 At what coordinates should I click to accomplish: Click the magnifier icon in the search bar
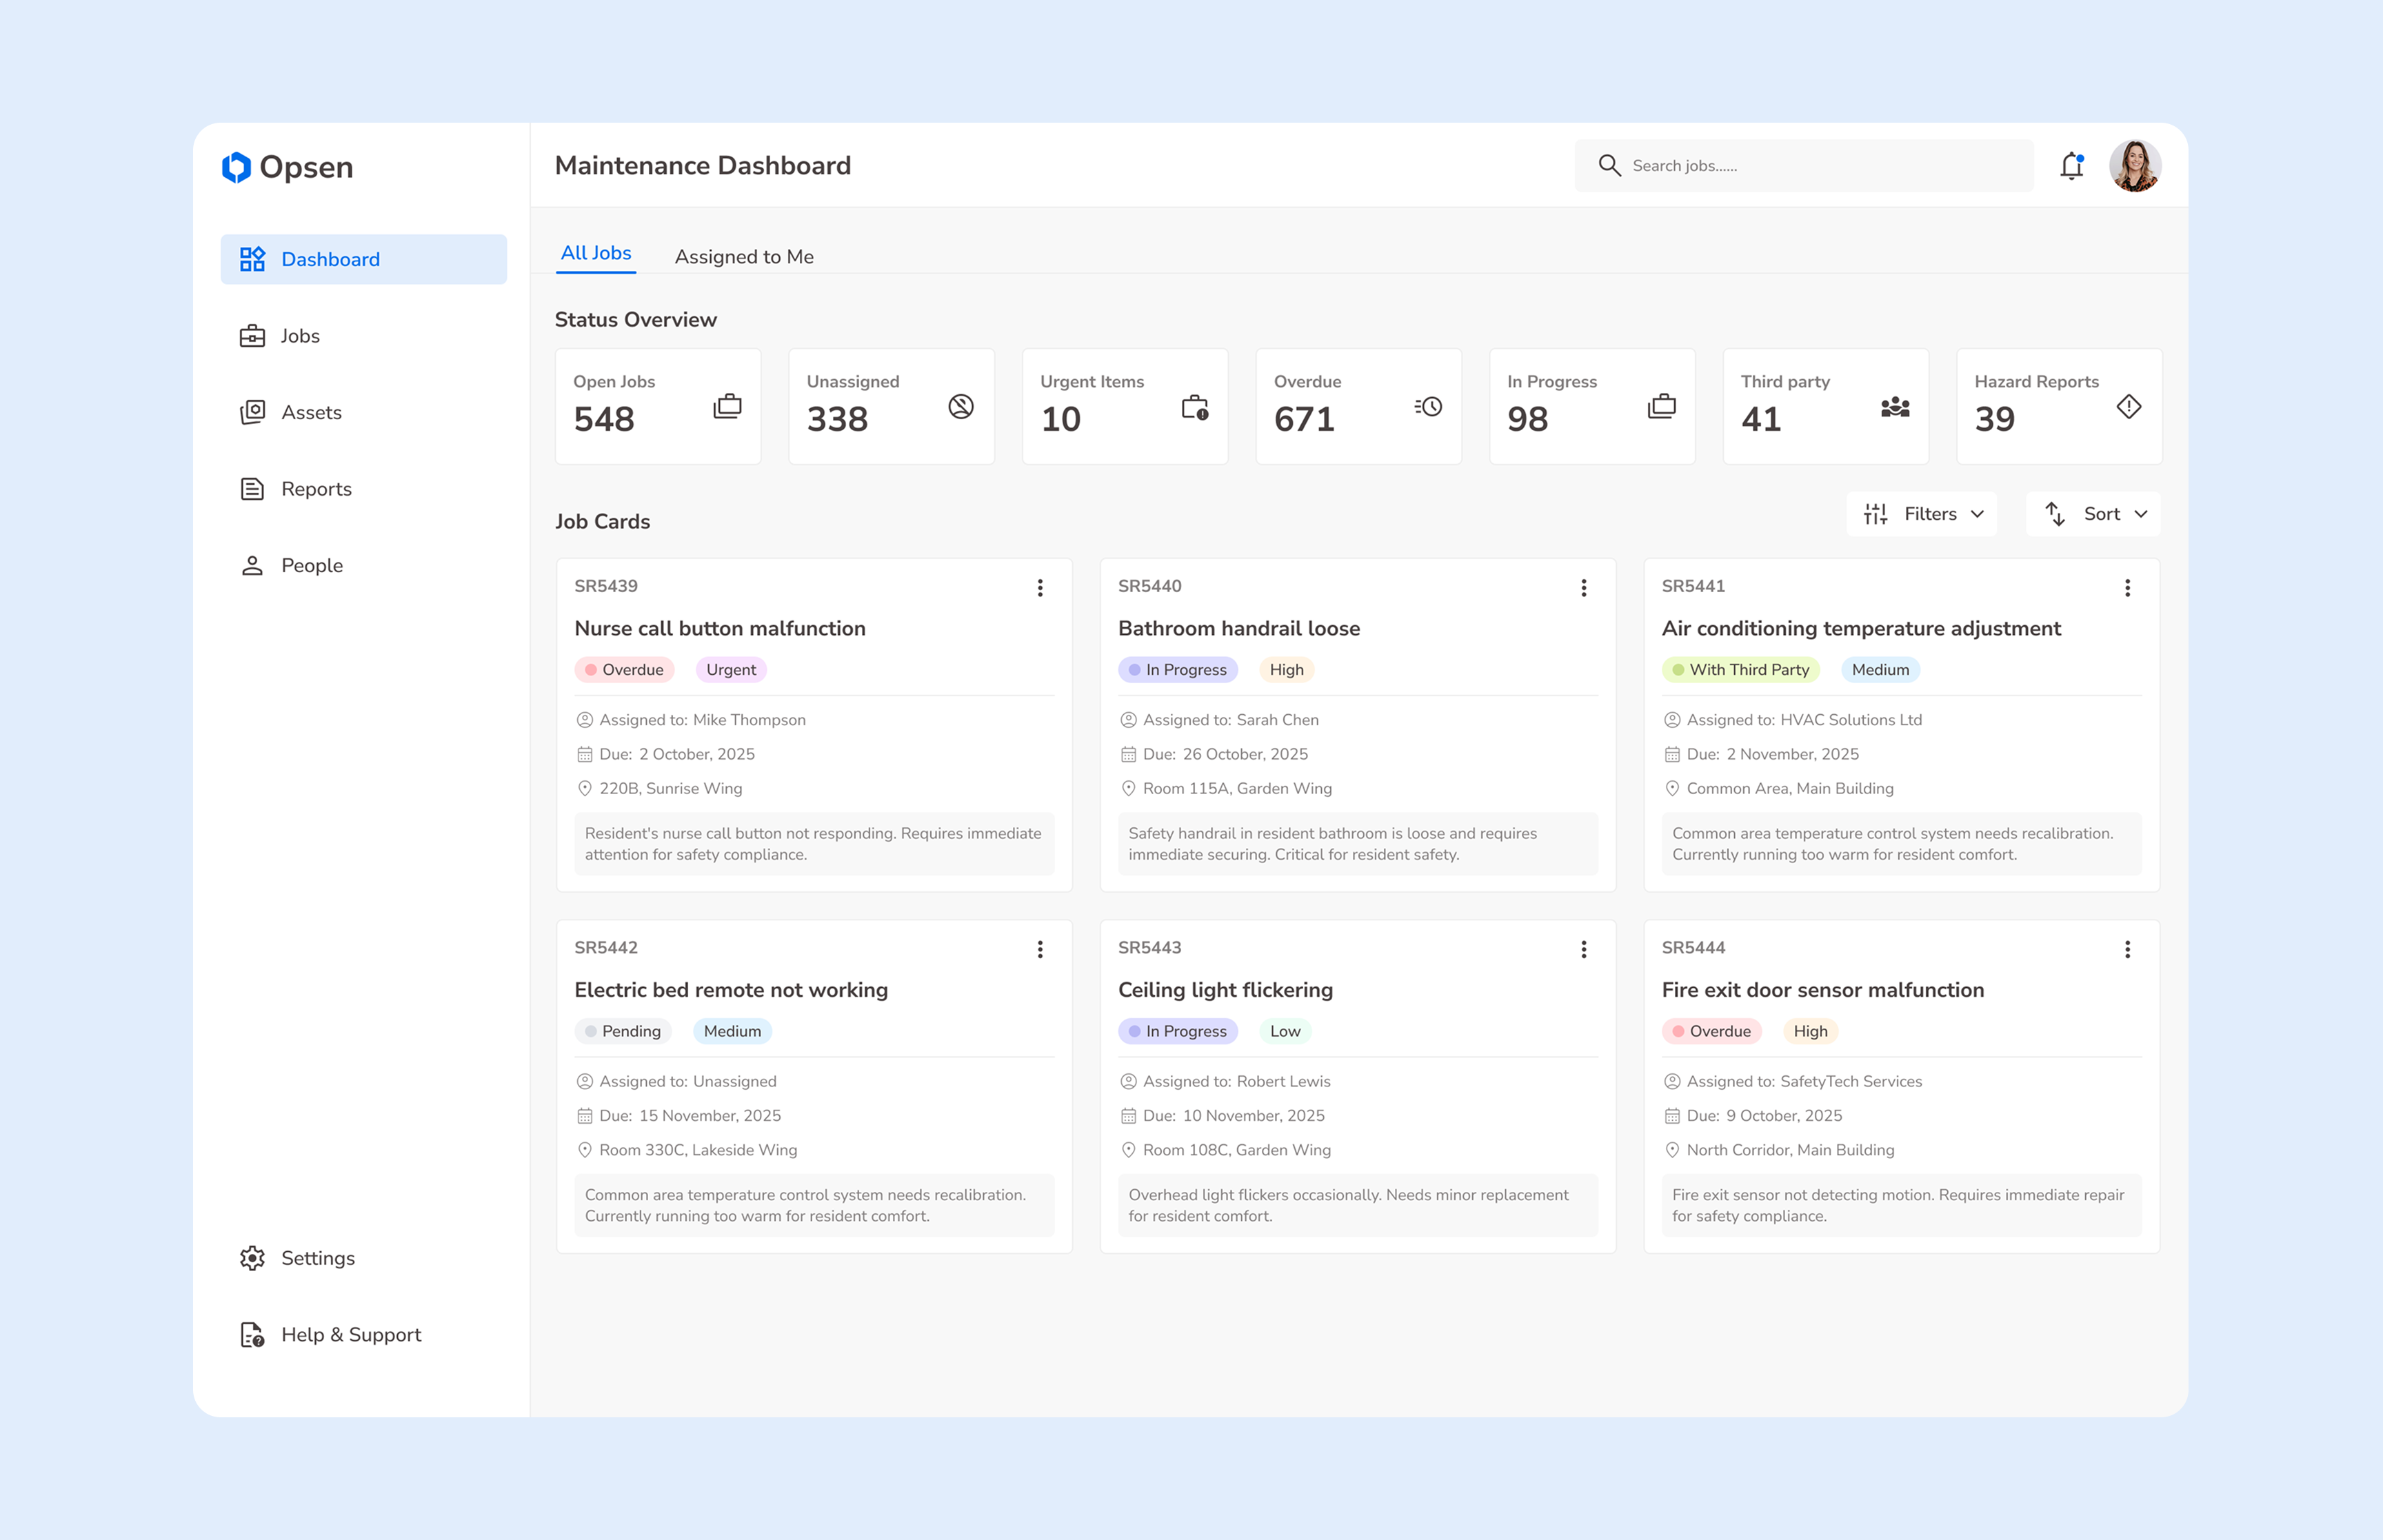coord(1610,165)
